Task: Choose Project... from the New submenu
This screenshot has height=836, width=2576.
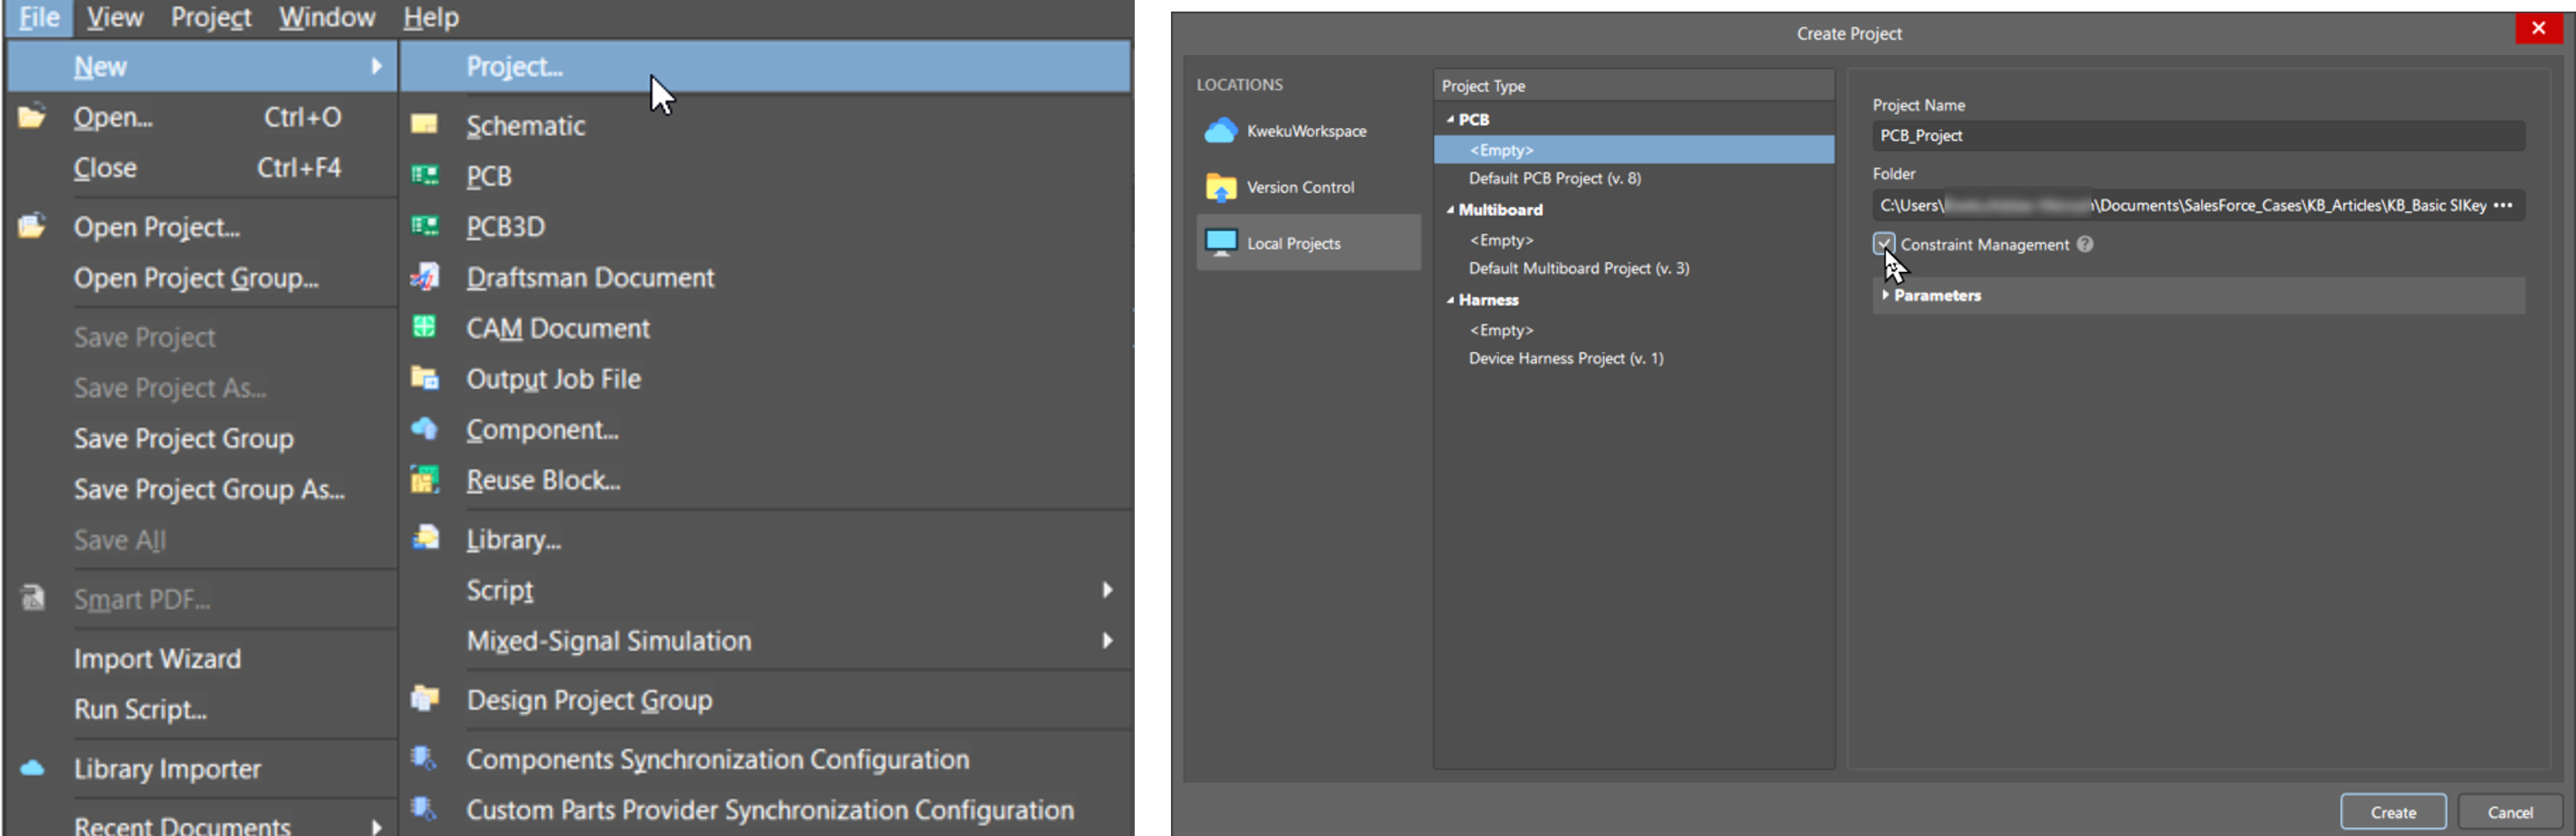Action: coord(765,66)
